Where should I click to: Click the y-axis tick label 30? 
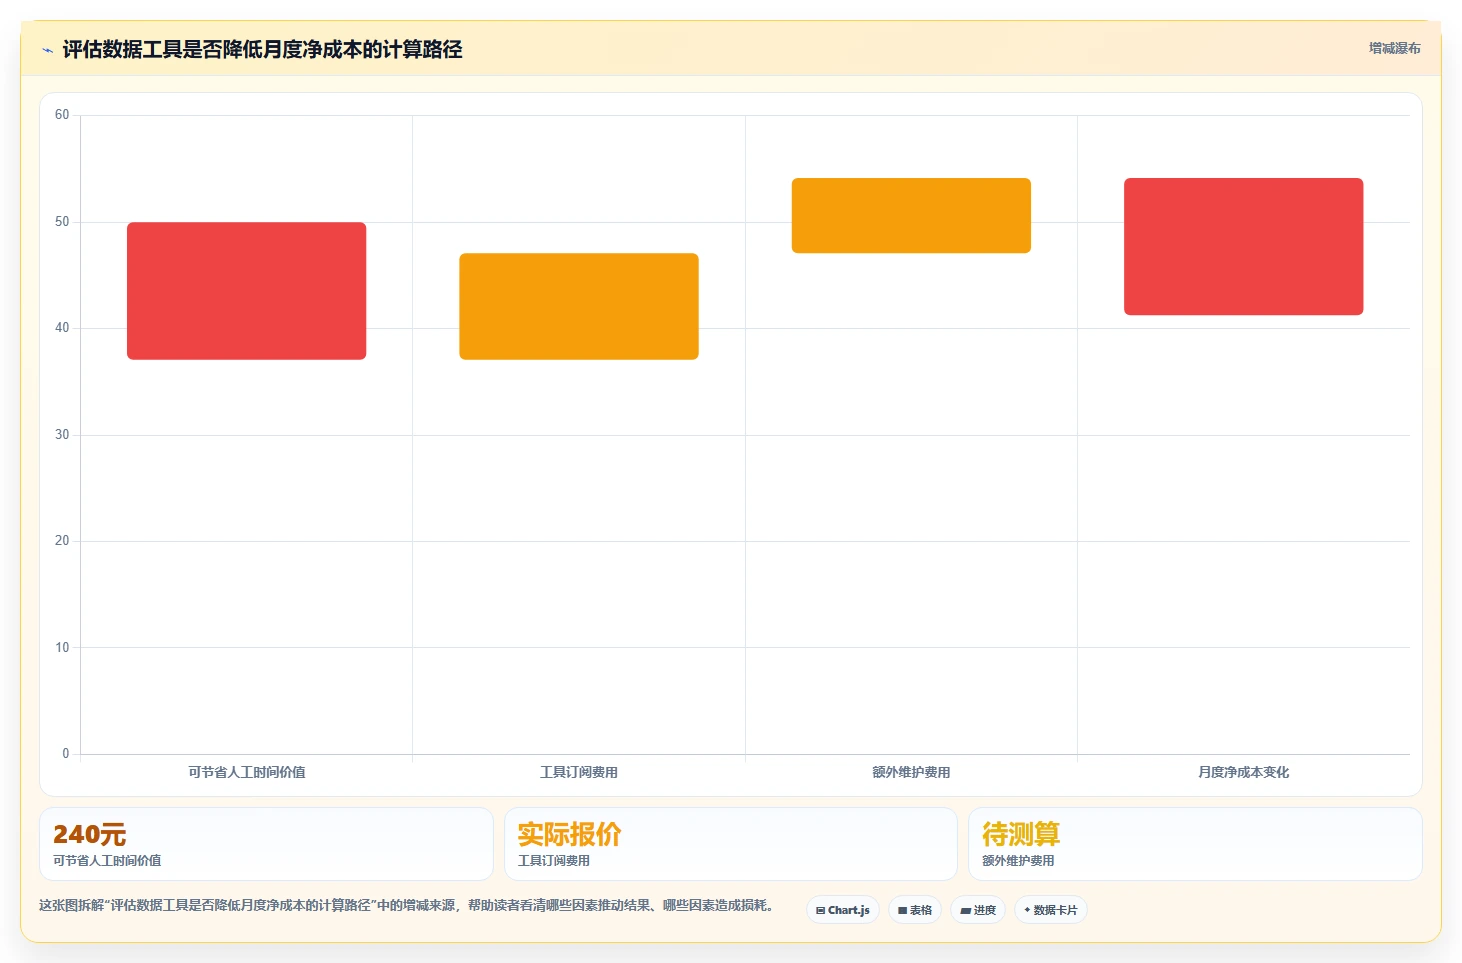pyautogui.click(x=62, y=435)
